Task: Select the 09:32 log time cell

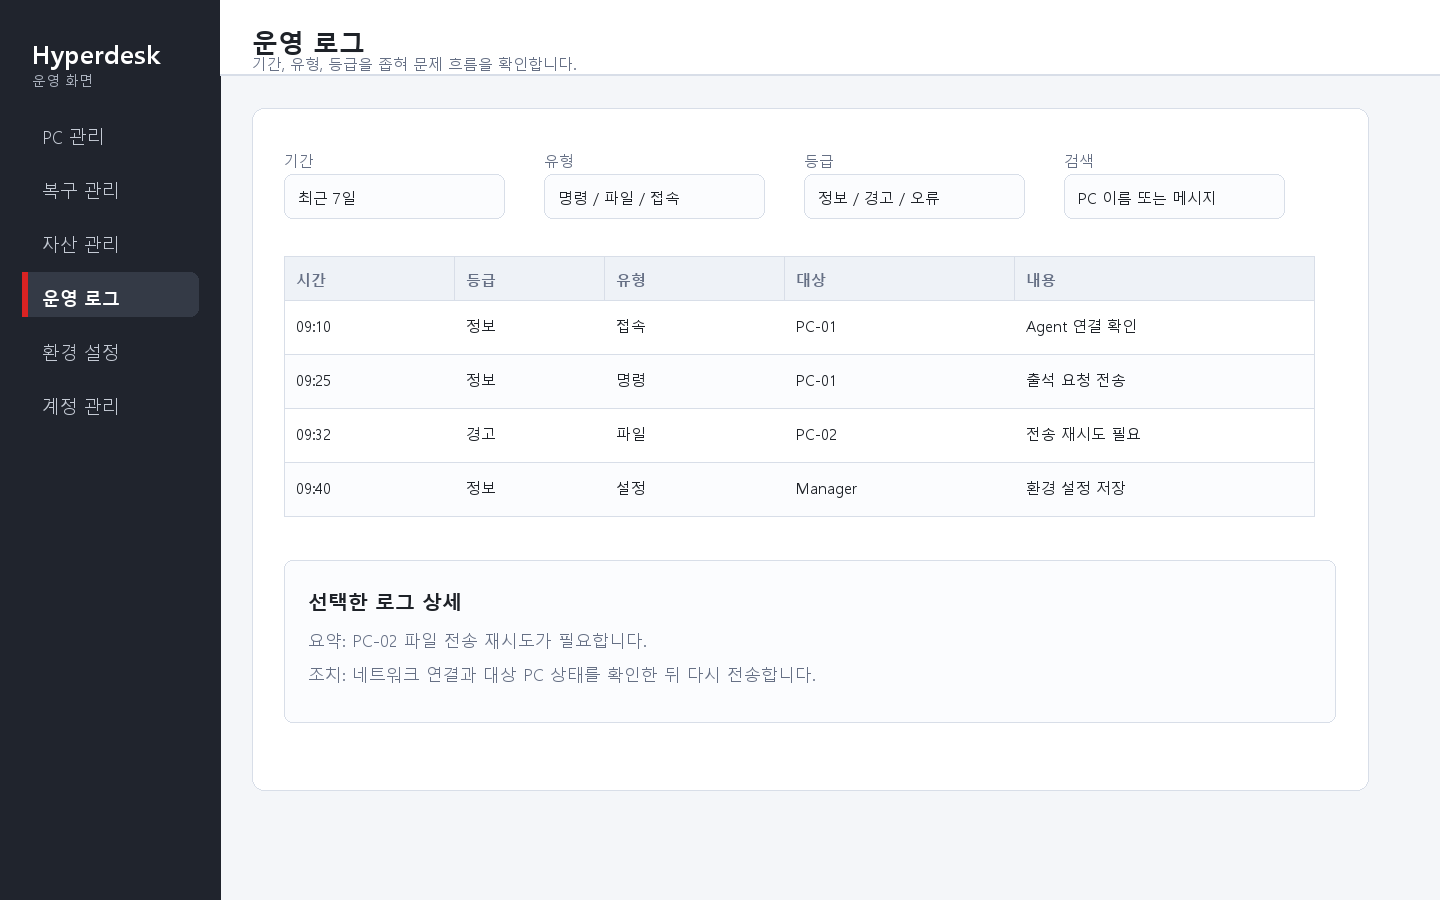Action: (369, 435)
